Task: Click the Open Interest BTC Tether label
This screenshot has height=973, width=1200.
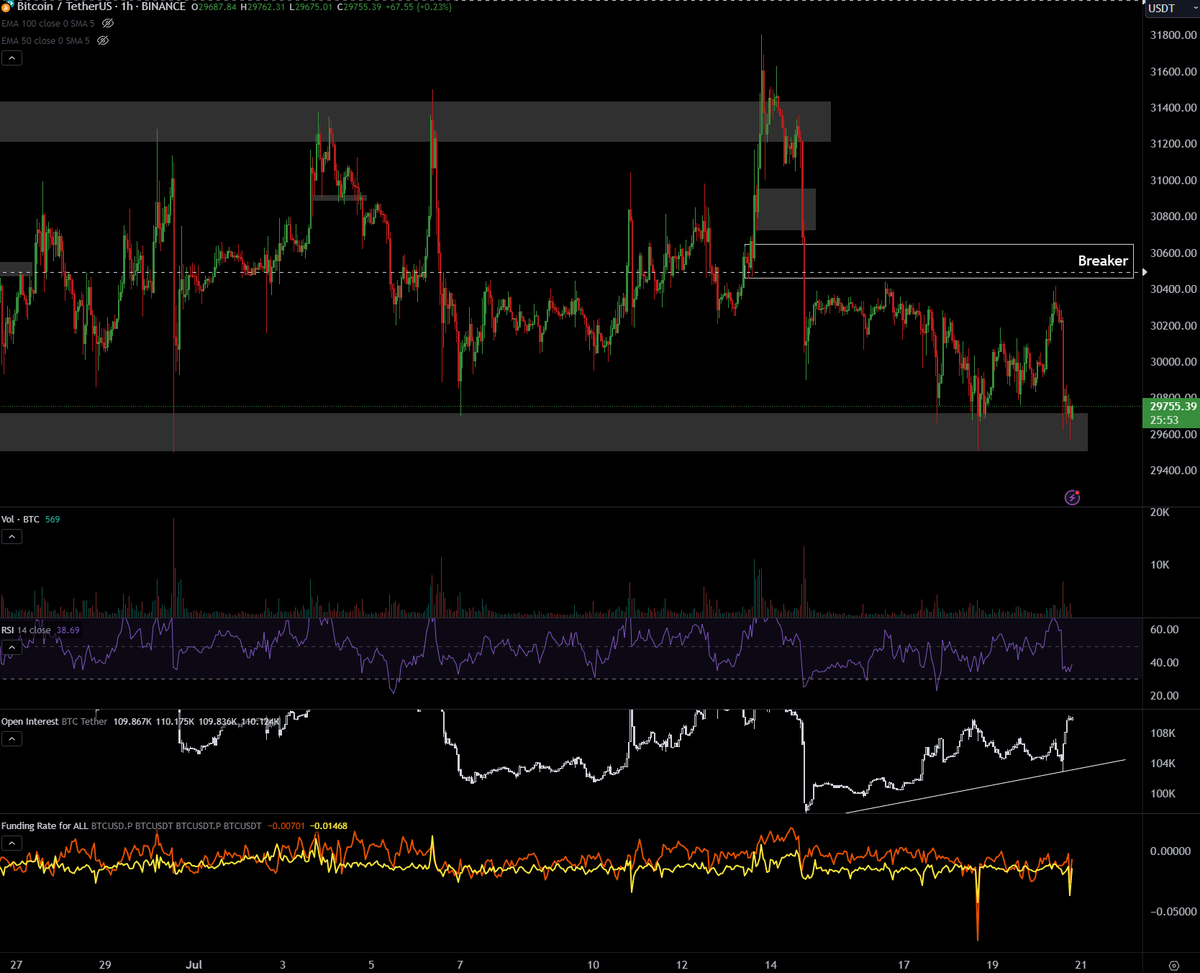Action: (x=55, y=721)
